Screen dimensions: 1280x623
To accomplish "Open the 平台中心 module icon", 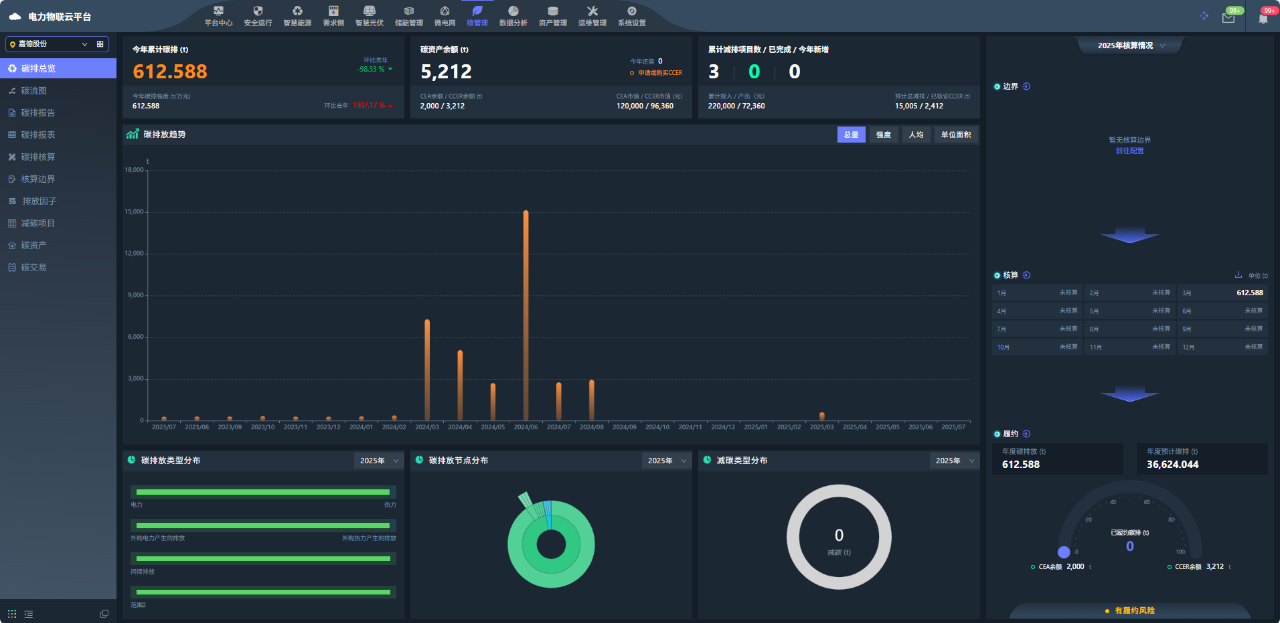I will pos(218,11).
